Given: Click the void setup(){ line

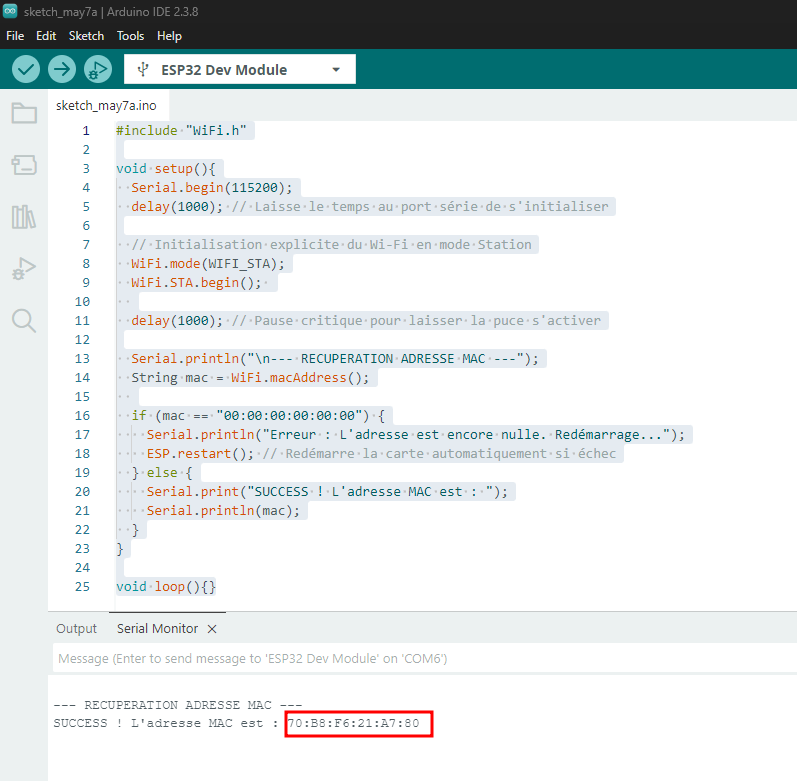Looking at the screenshot, I should coord(166,169).
